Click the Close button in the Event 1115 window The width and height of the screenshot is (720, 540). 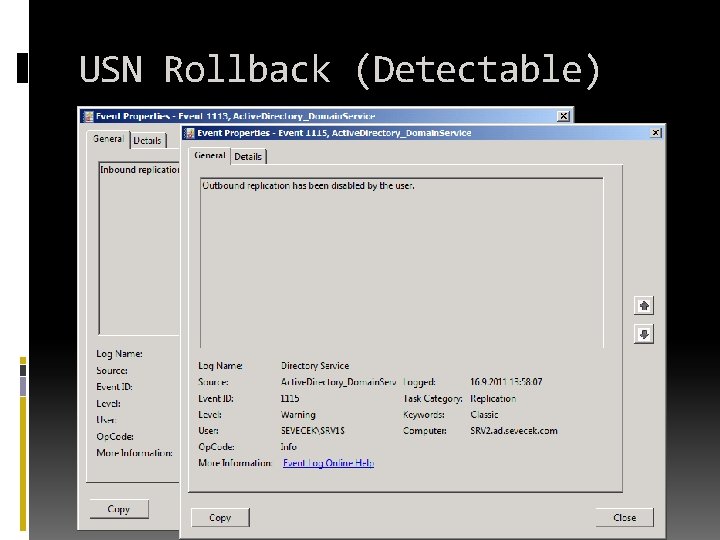(624, 518)
